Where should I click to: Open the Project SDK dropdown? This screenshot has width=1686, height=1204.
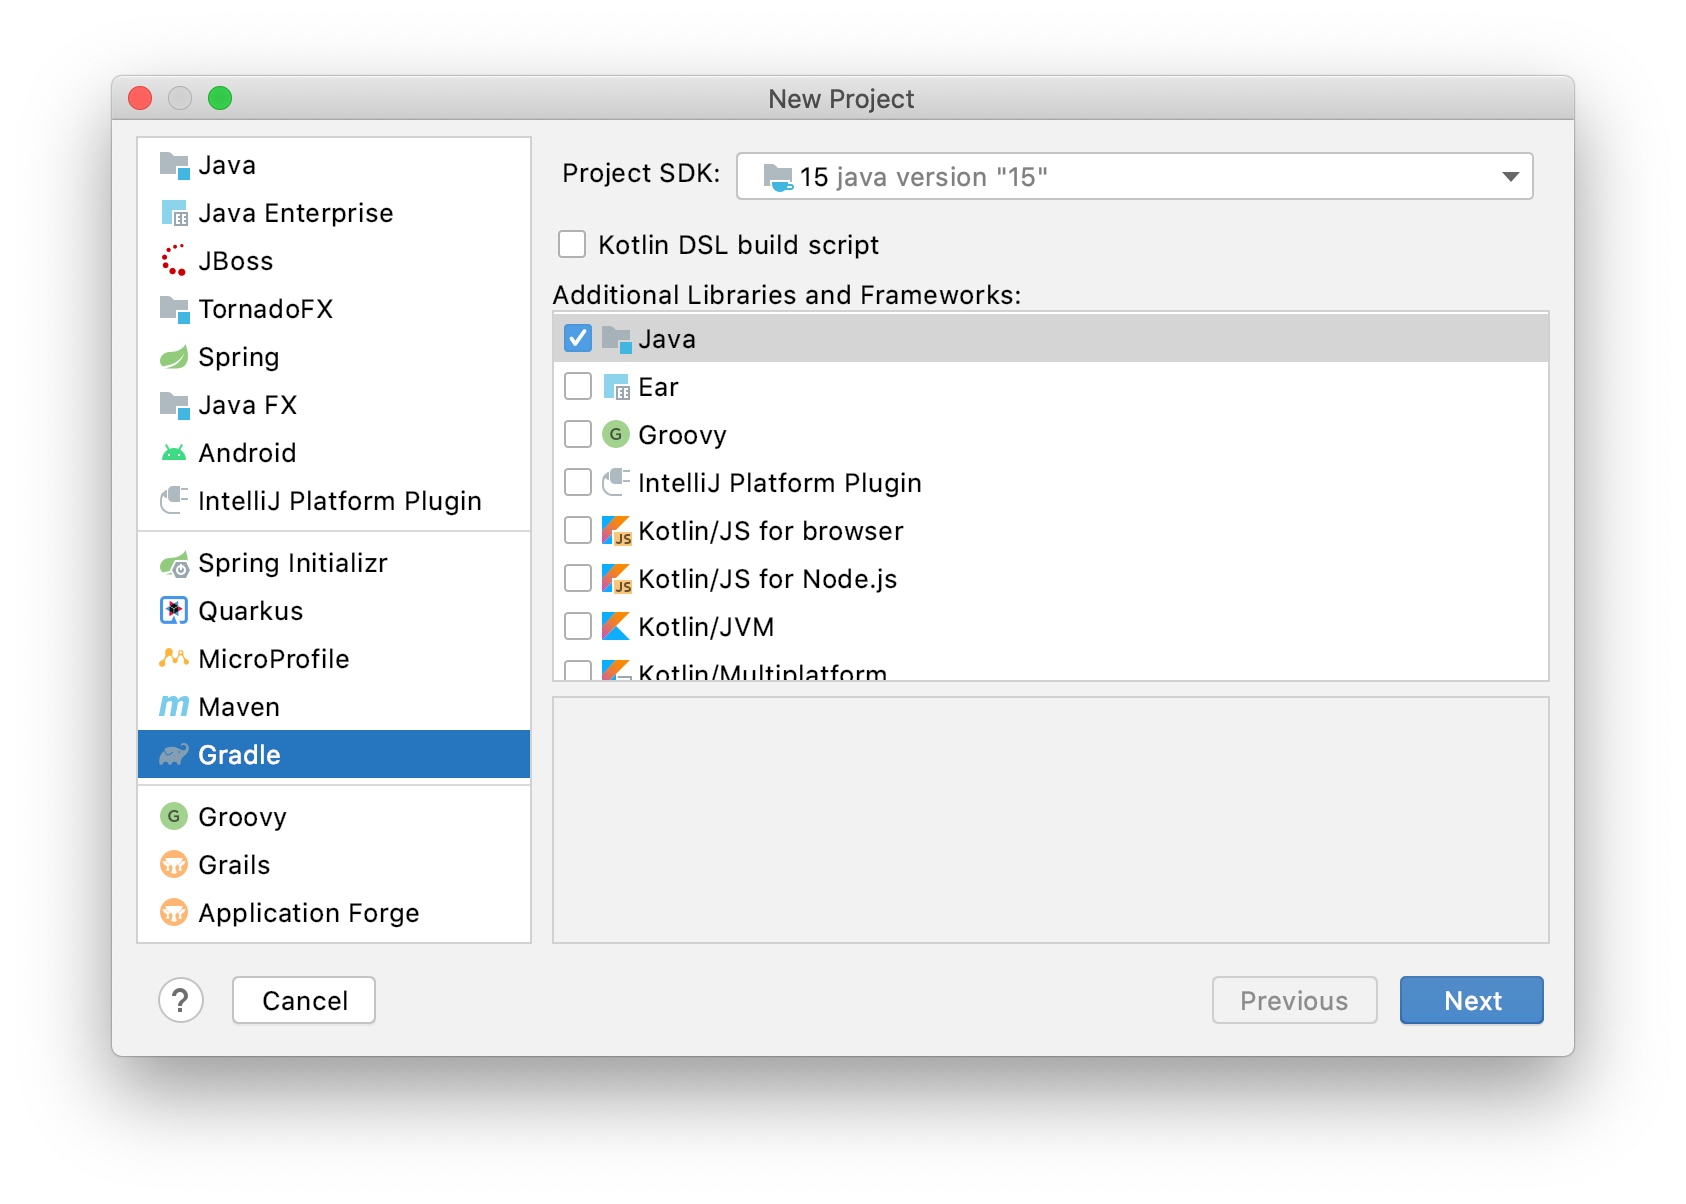click(x=1134, y=177)
